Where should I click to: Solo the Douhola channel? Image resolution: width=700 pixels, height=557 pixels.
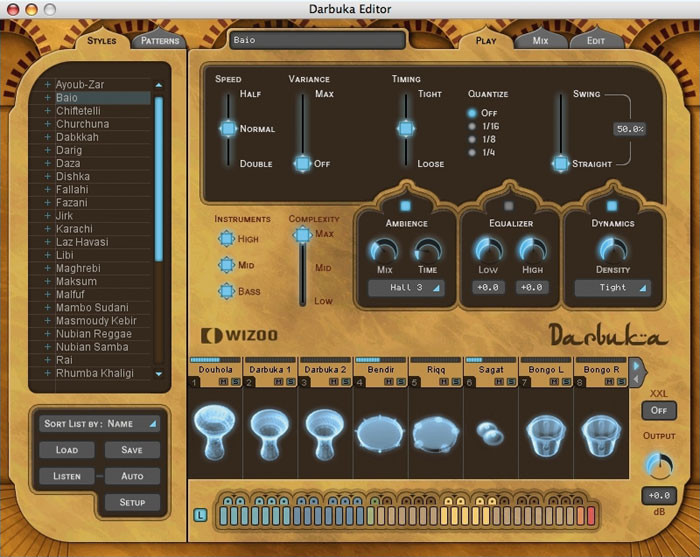(x=235, y=382)
